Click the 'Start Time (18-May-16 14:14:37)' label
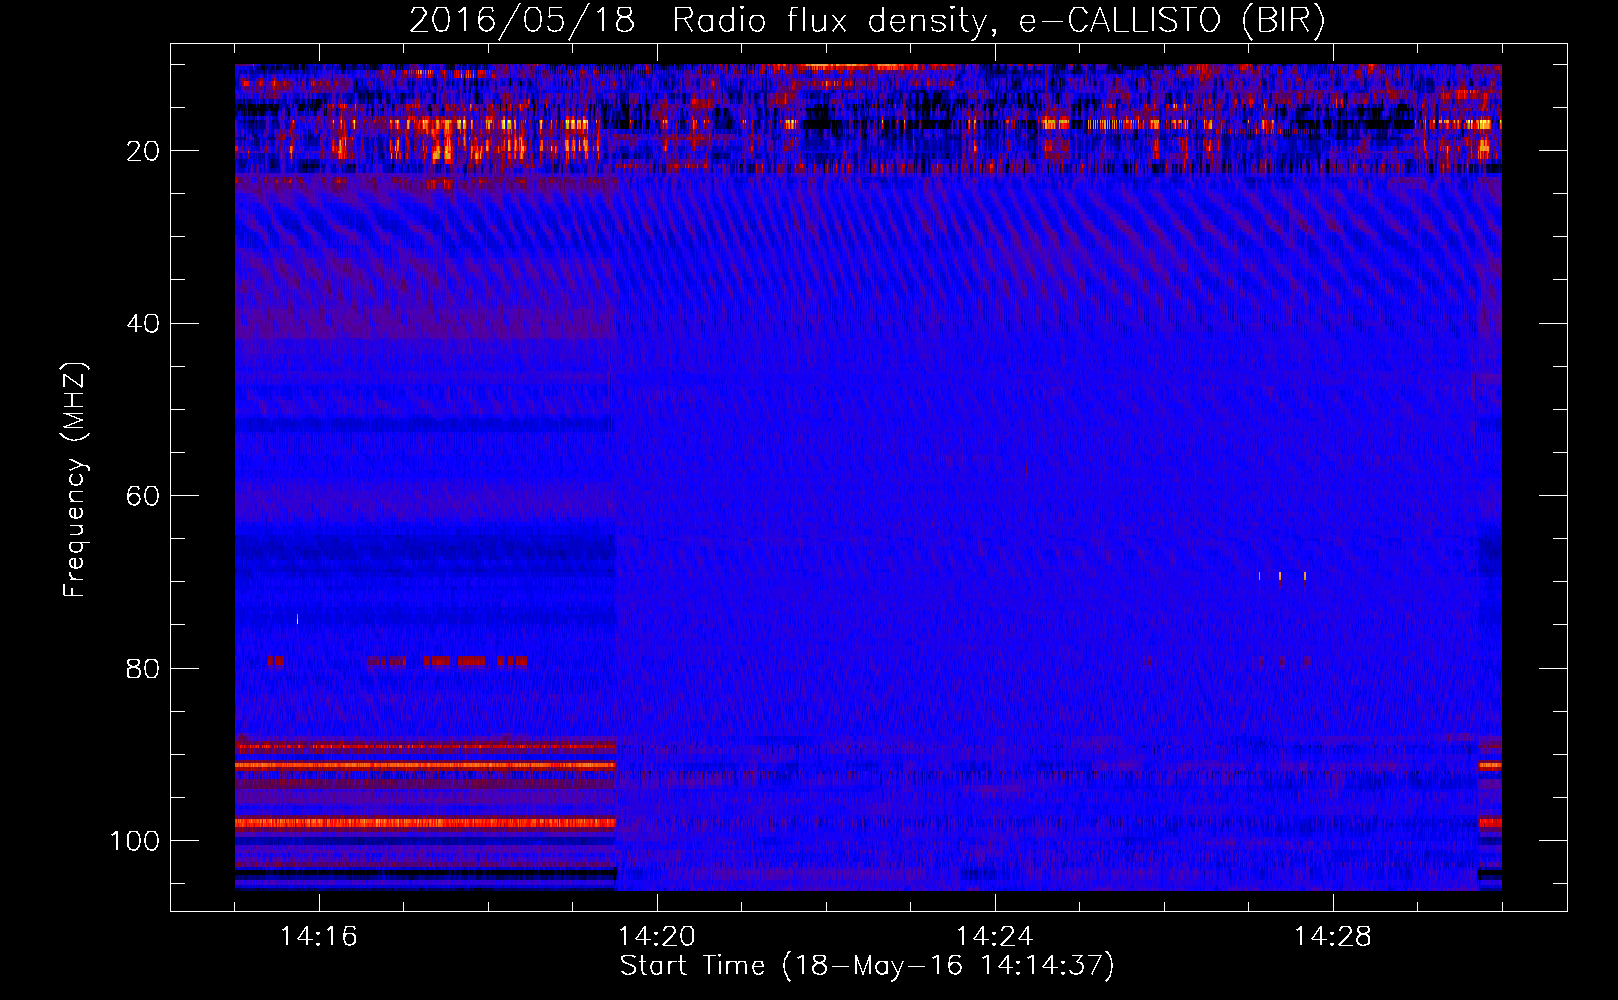The height and width of the screenshot is (1000, 1618). 867,966
